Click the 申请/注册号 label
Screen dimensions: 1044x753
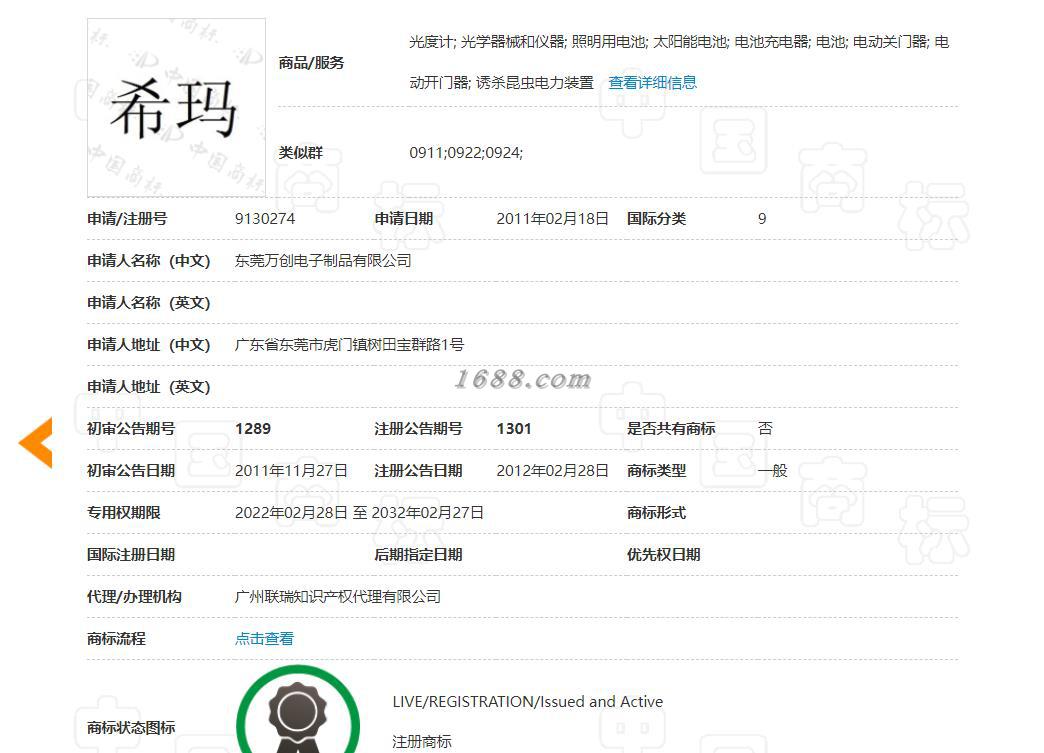(x=127, y=219)
